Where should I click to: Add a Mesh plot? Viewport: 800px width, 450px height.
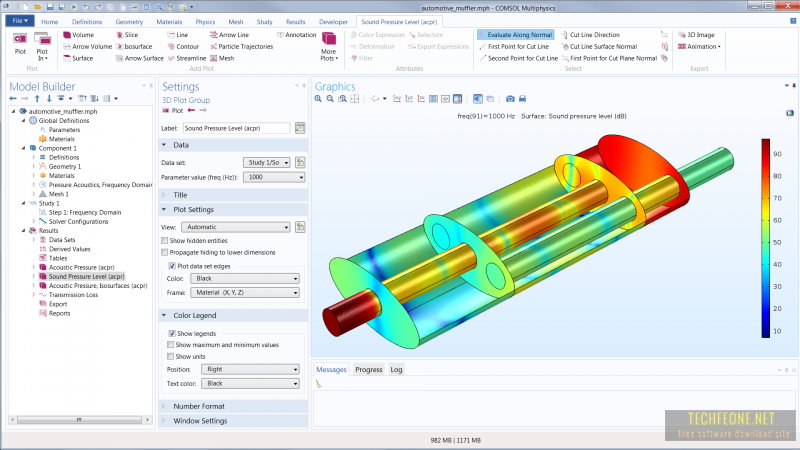point(222,58)
